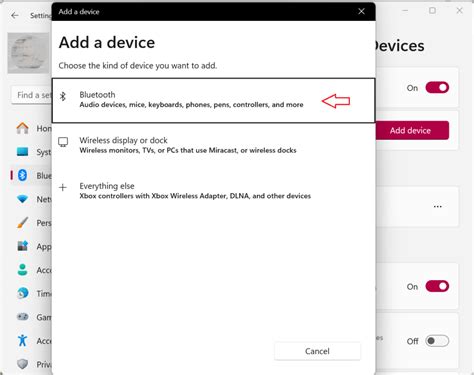
Task: Close the Add a device dialog
Action: (361, 11)
